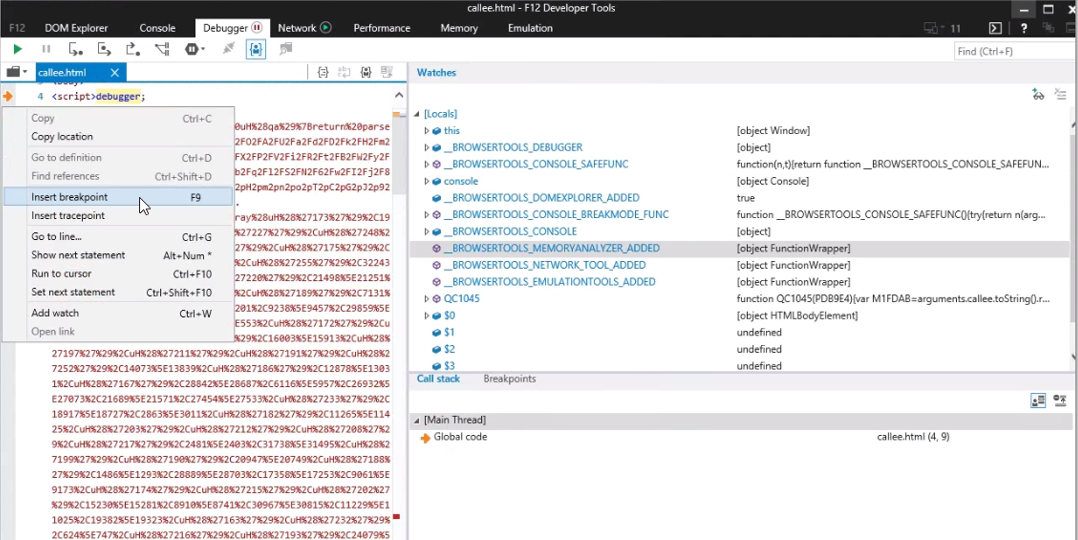Image resolution: width=1078 pixels, height=540 pixels.
Task: Open the exception behavior dropdown
Action: [195, 49]
